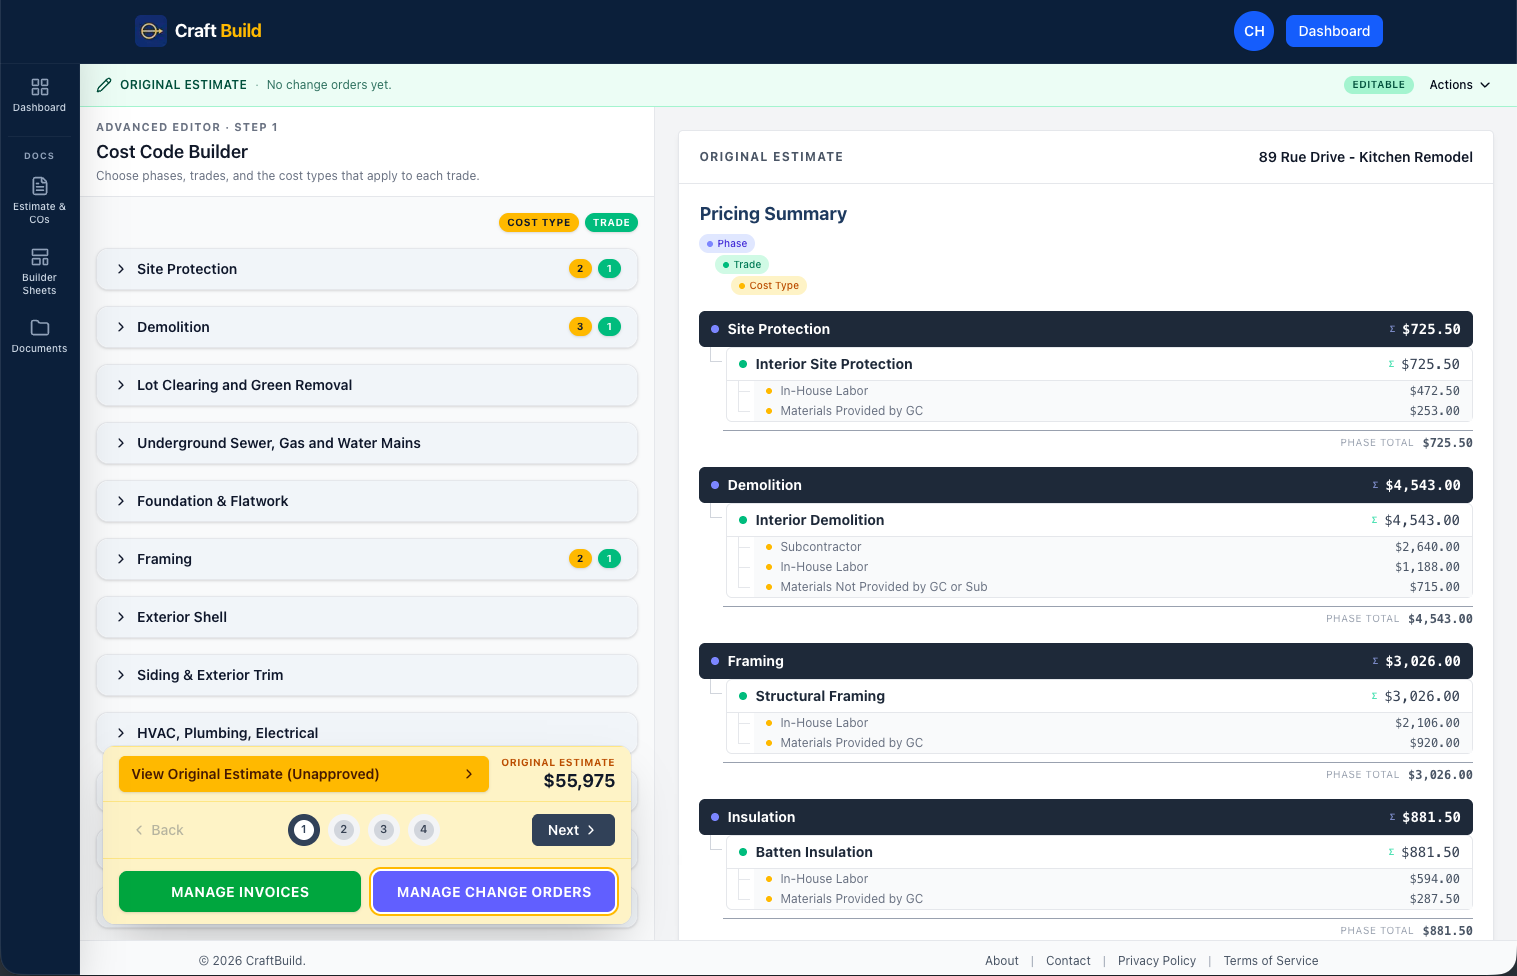Click trade count badge on Demolition row

609,327
